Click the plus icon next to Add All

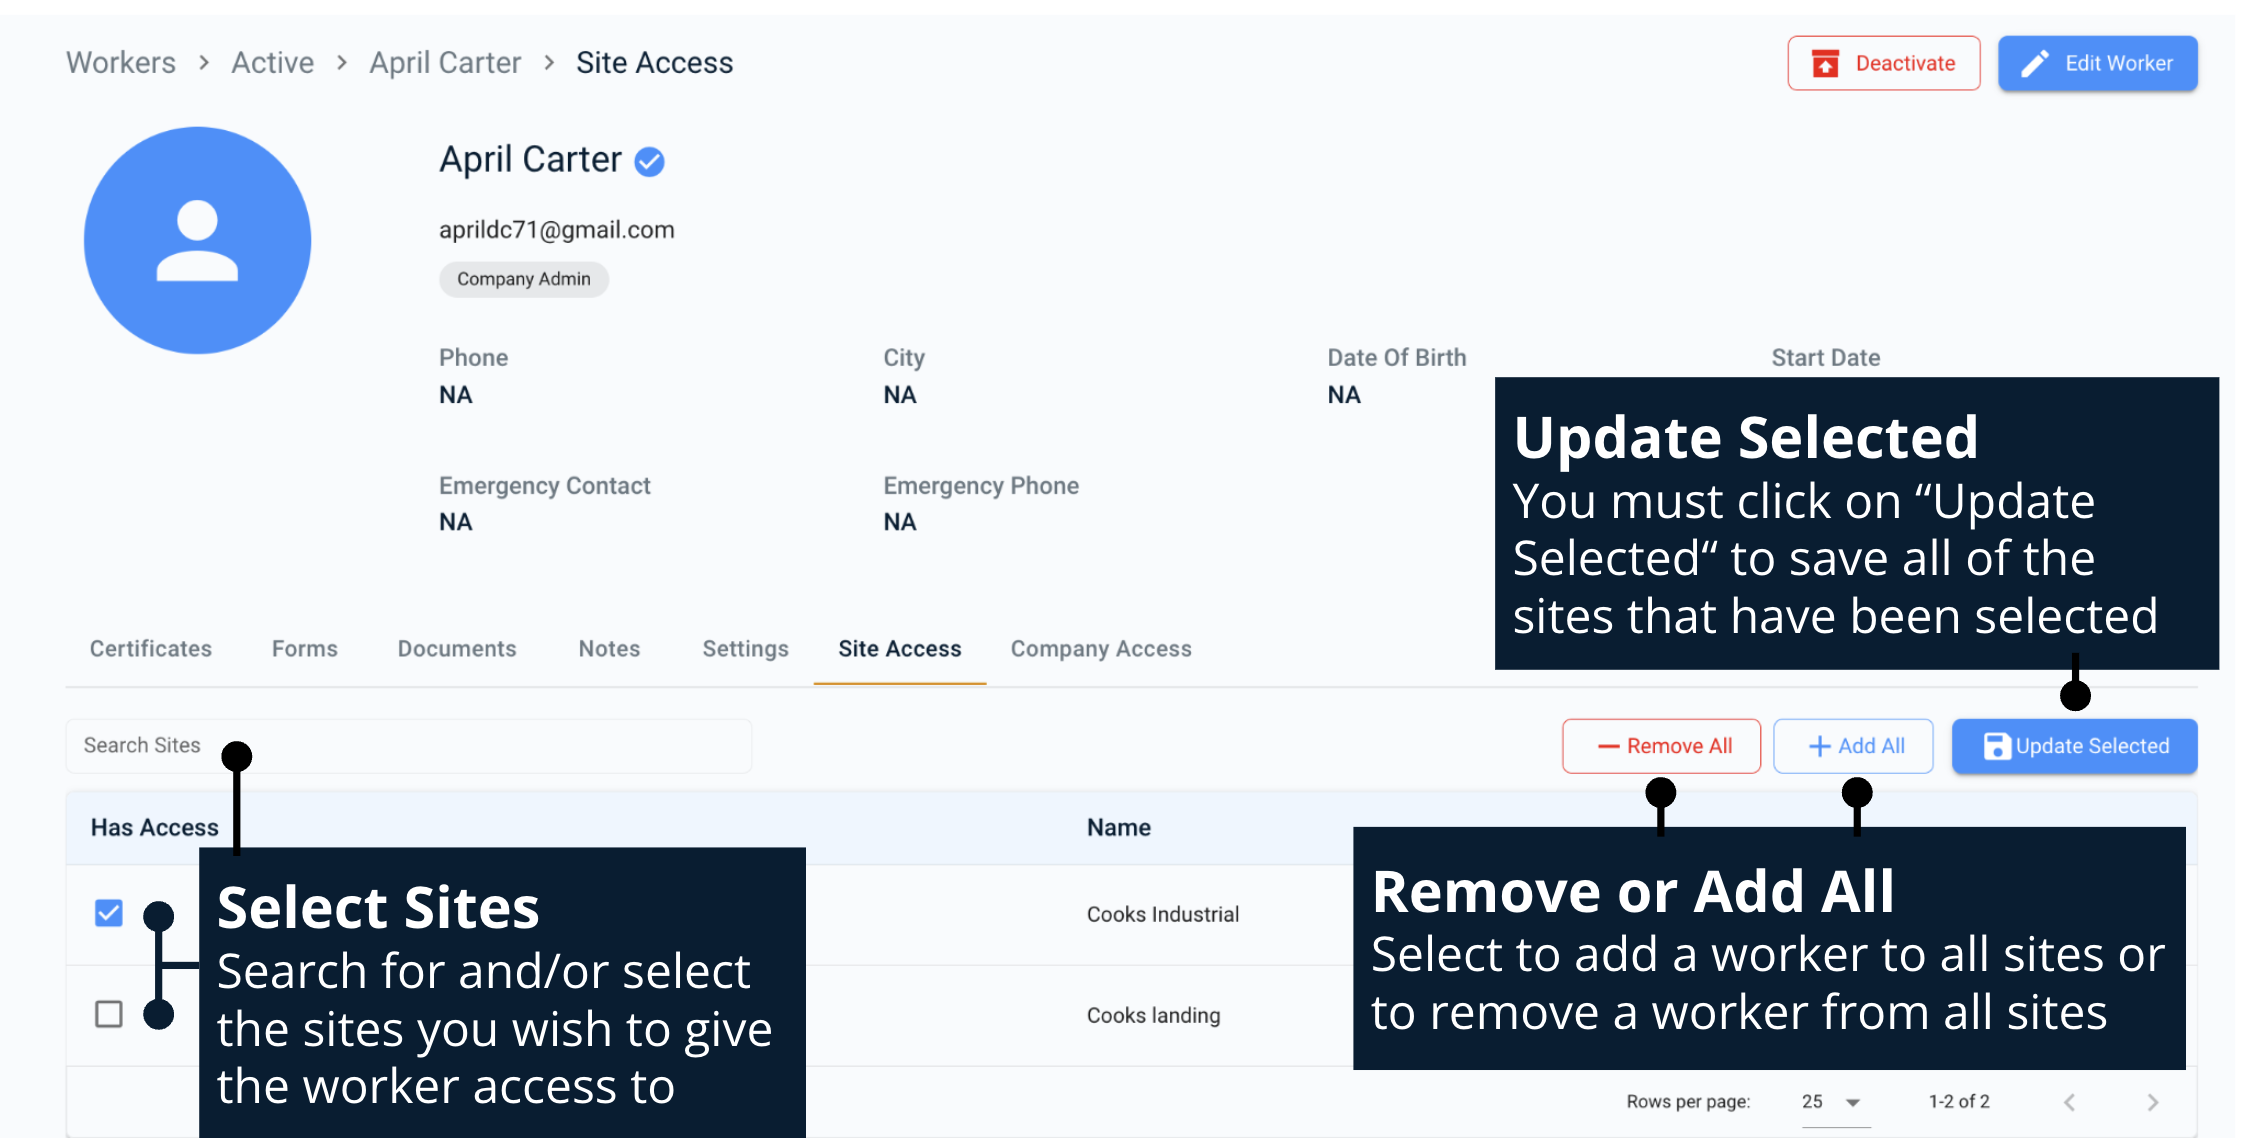[x=1820, y=746]
